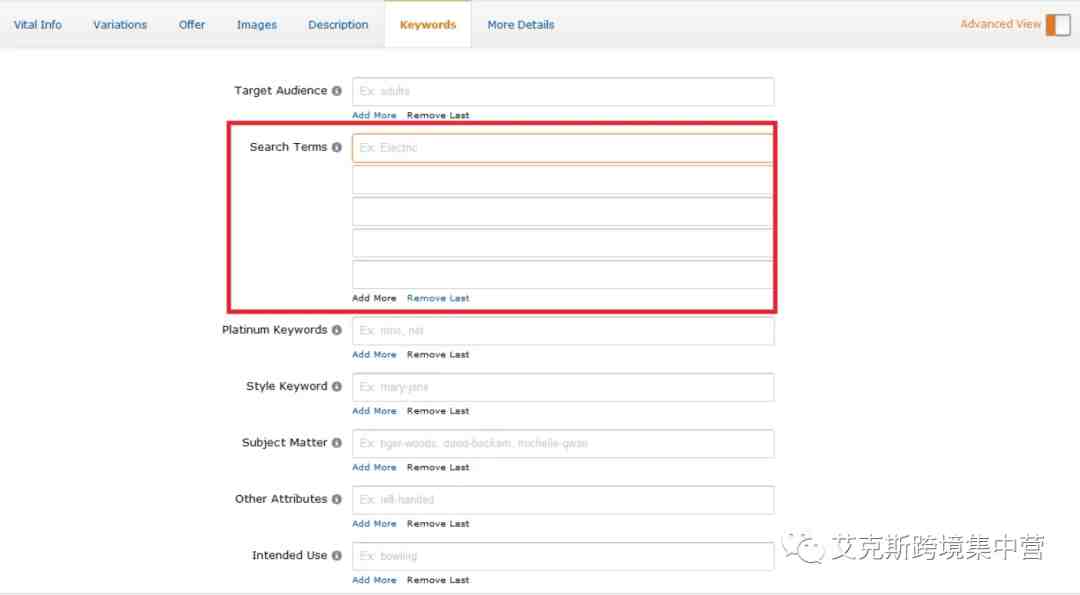
Task: Open the Vital Info tab
Action: pyautogui.click(x=37, y=25)
